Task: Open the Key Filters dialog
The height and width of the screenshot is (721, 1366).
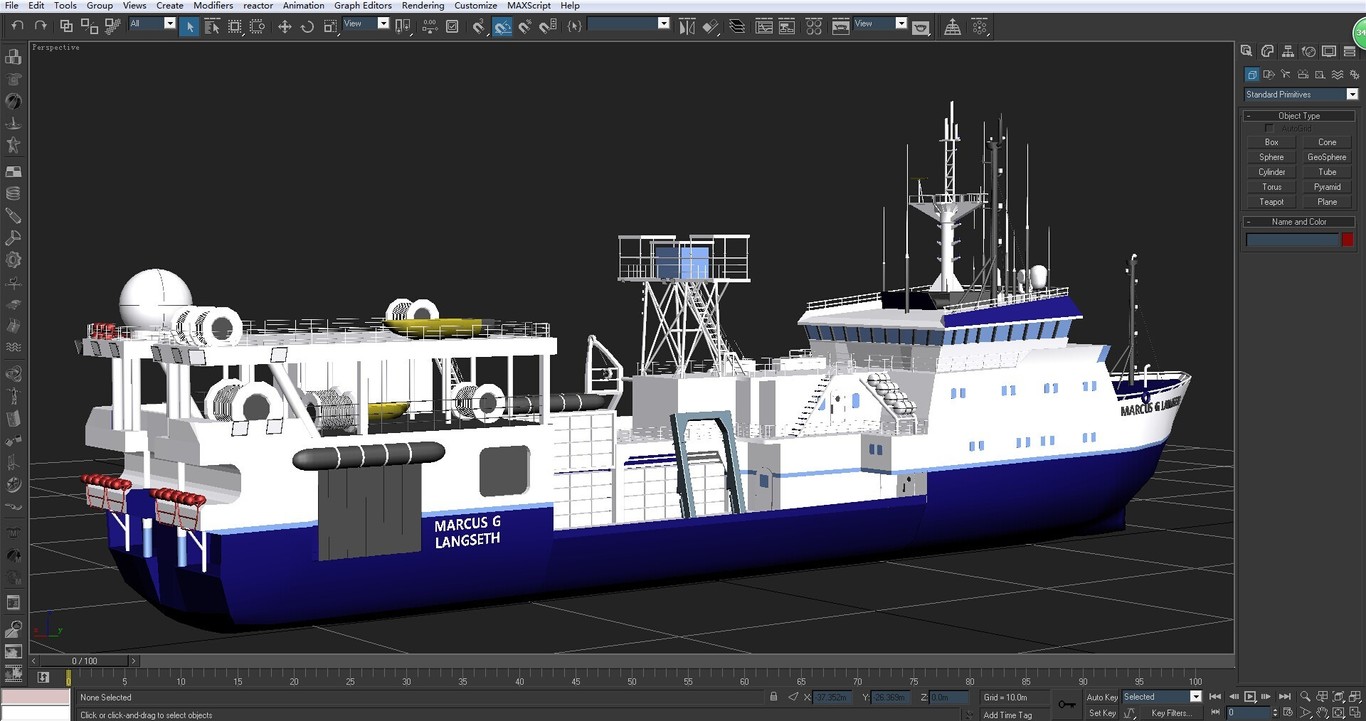Action: (1172, 713)
